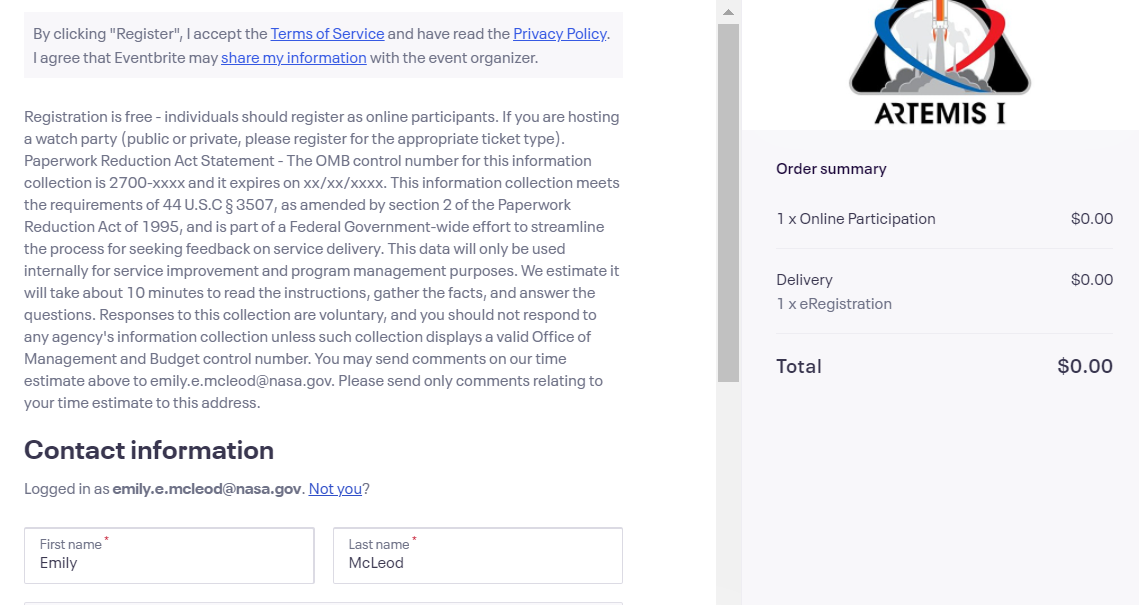Click the Total label in the order summary
The image size is (1139, 605).
799,366
